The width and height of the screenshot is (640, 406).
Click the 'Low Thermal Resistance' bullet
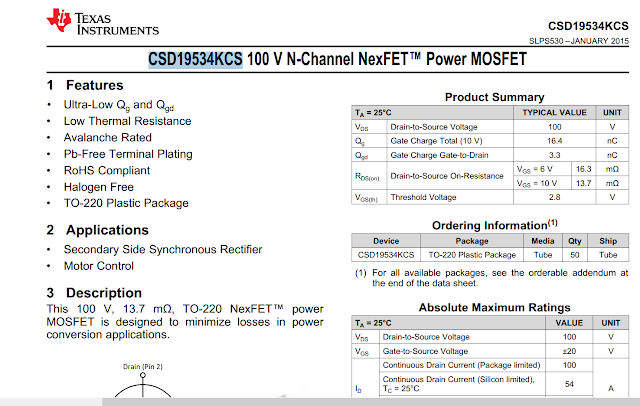[127, 121]
